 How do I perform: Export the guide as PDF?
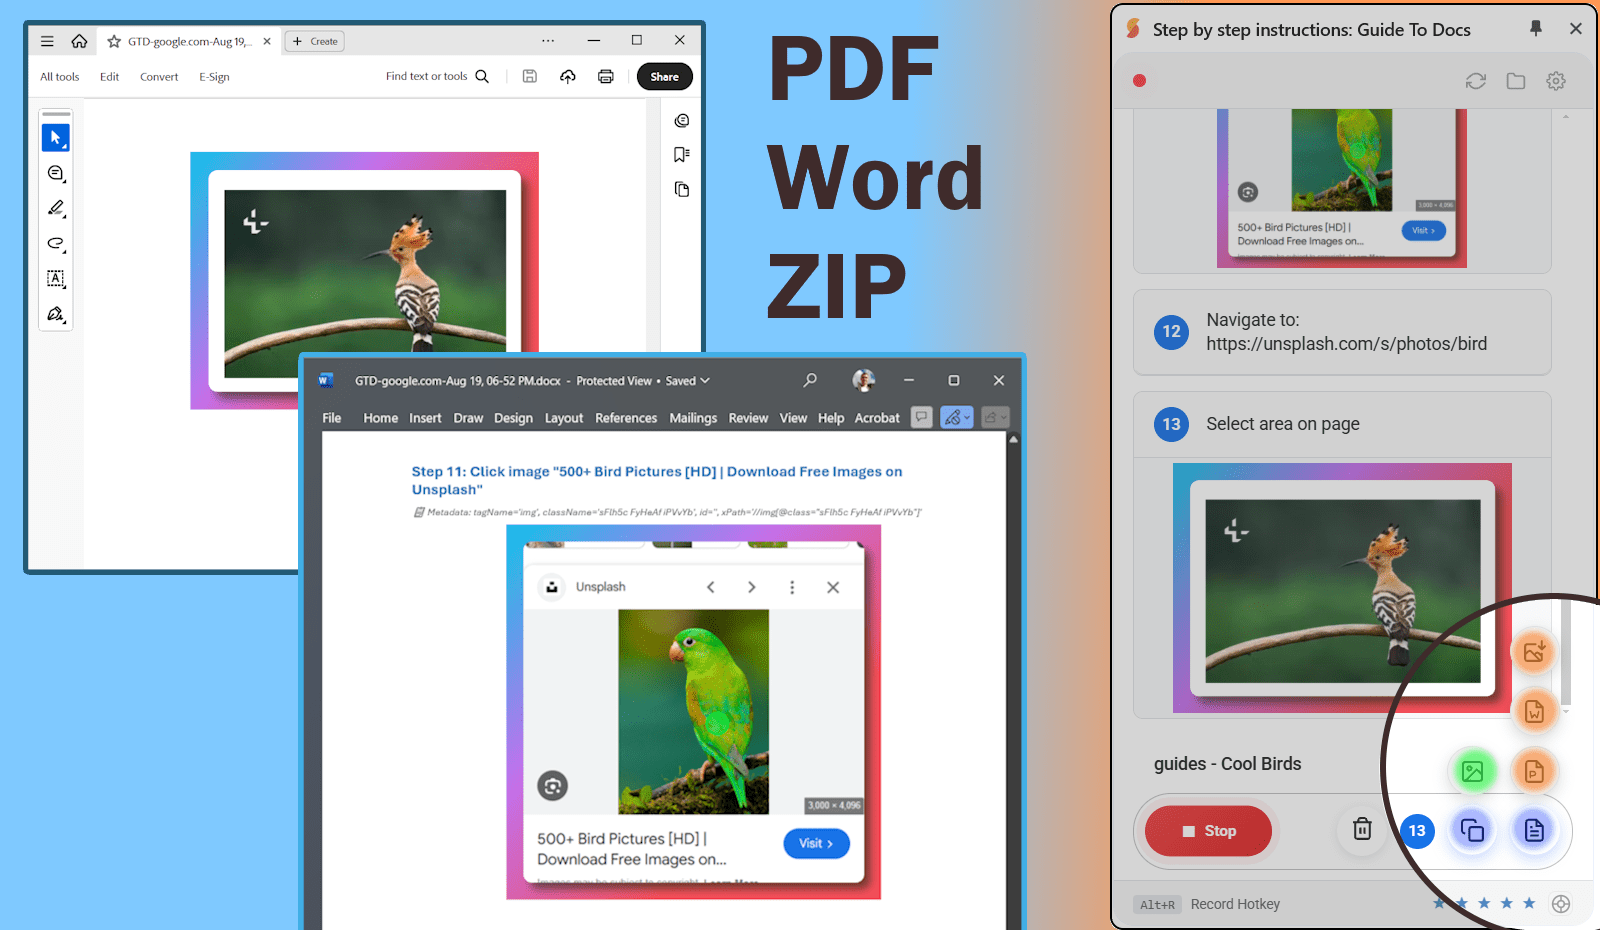tap(1534, 771)
